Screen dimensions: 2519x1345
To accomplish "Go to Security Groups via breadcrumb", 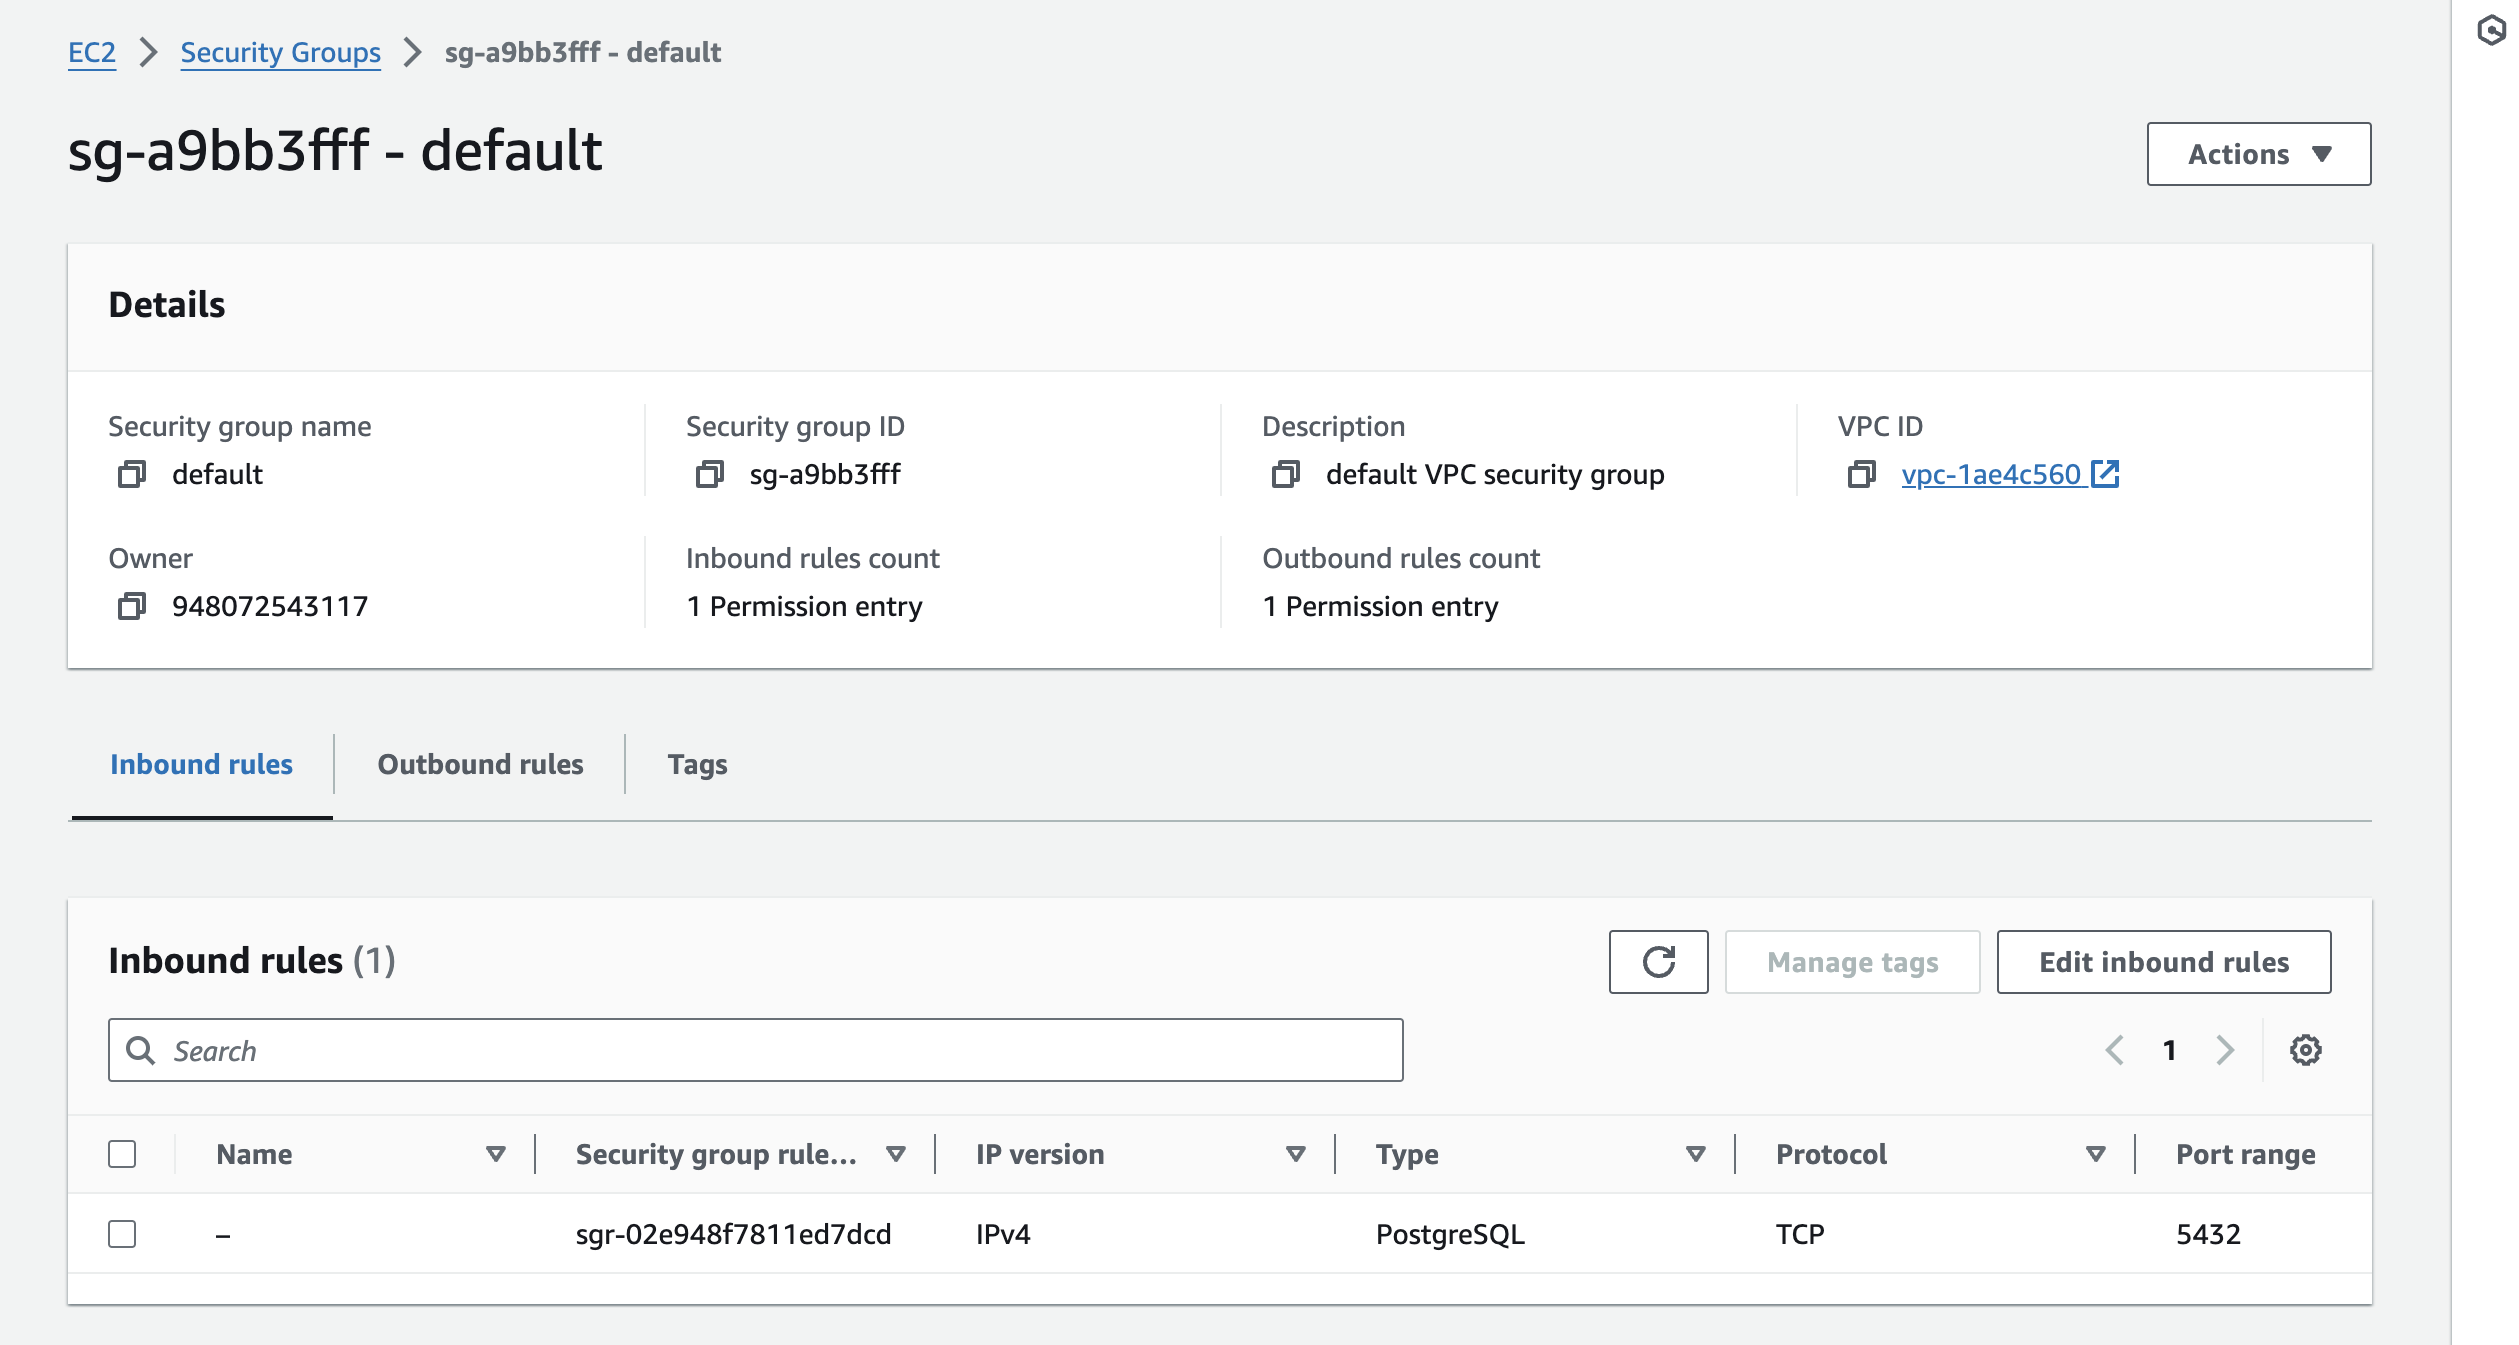I will tap(280, 52).
